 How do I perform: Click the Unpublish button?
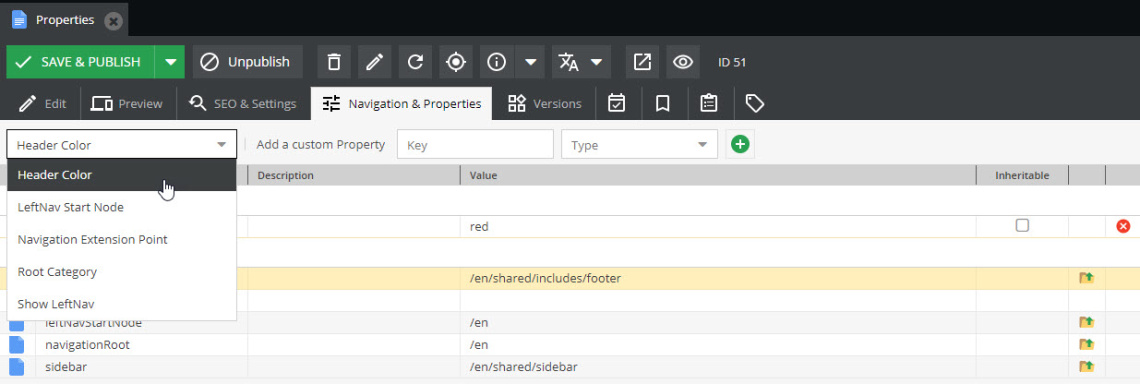pyautogui.click(x=248, y=62)
